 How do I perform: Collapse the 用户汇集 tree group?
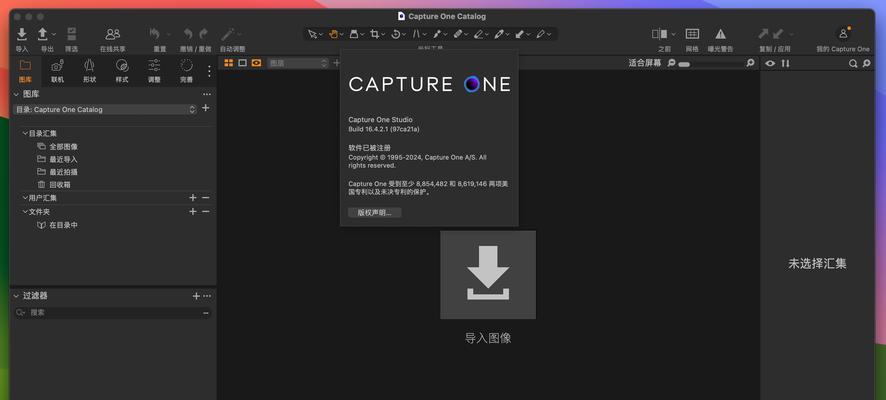pos(25,198)
